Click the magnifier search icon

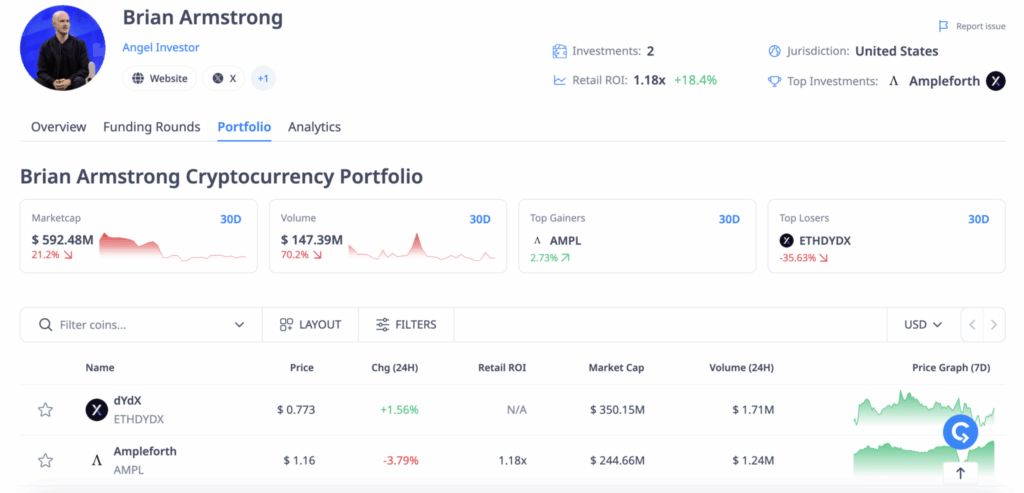(45, 325)
